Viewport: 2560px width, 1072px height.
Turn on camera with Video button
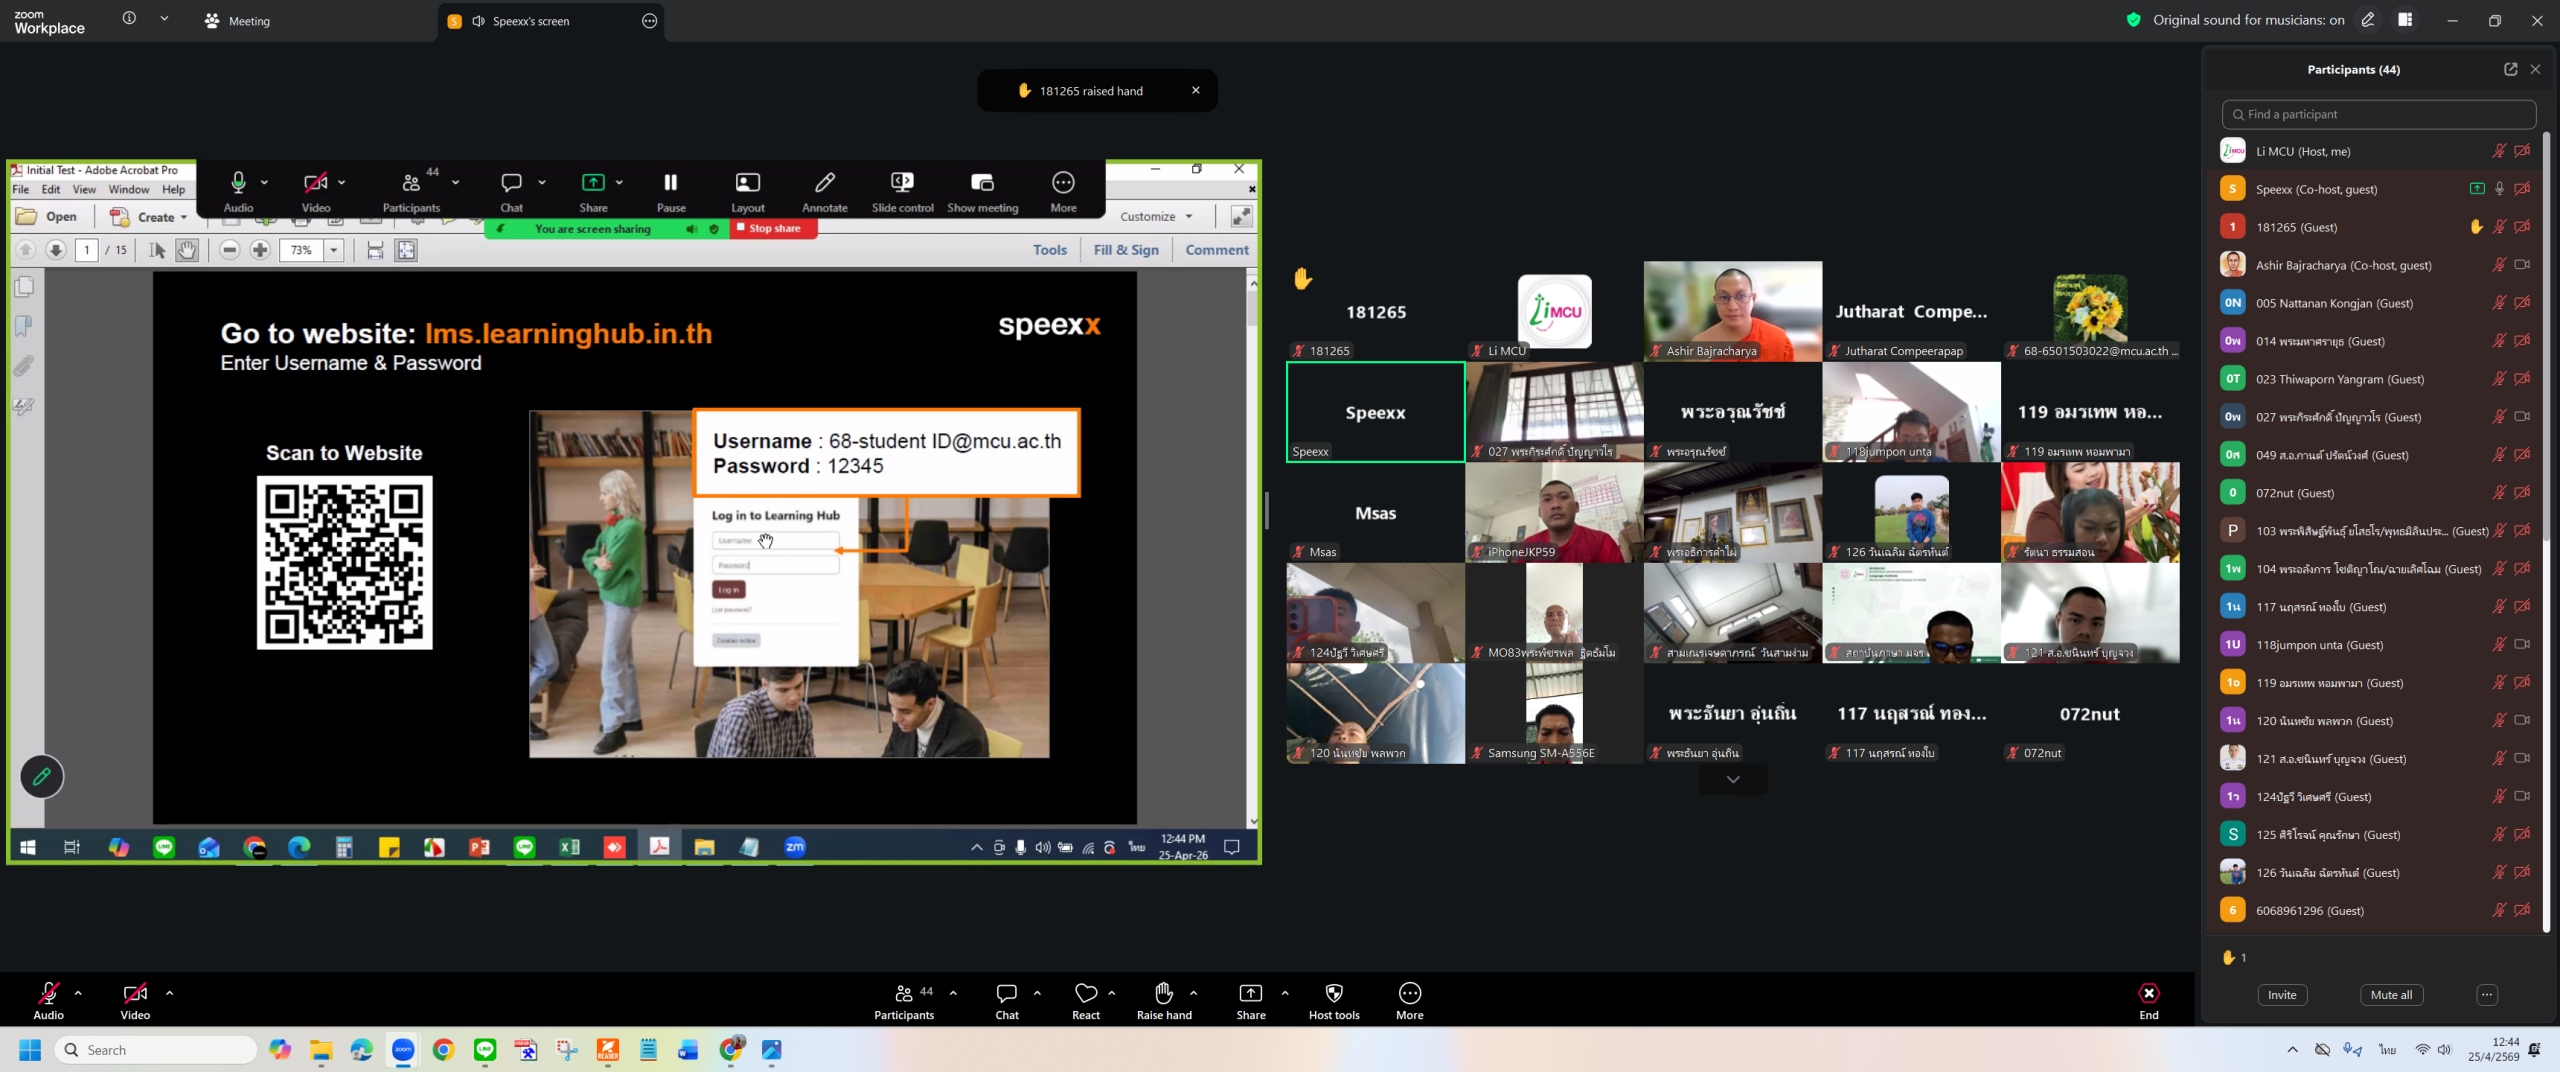135,993
